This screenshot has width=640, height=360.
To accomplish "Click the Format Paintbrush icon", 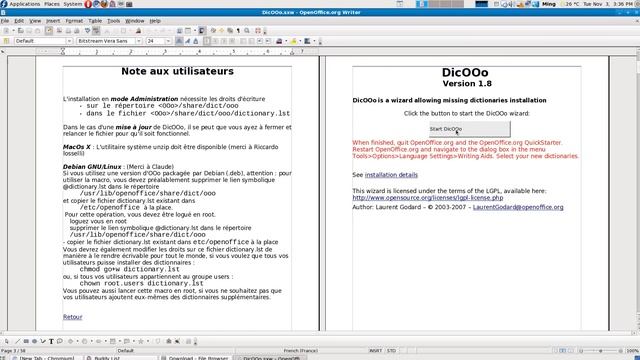I will 138,31.
